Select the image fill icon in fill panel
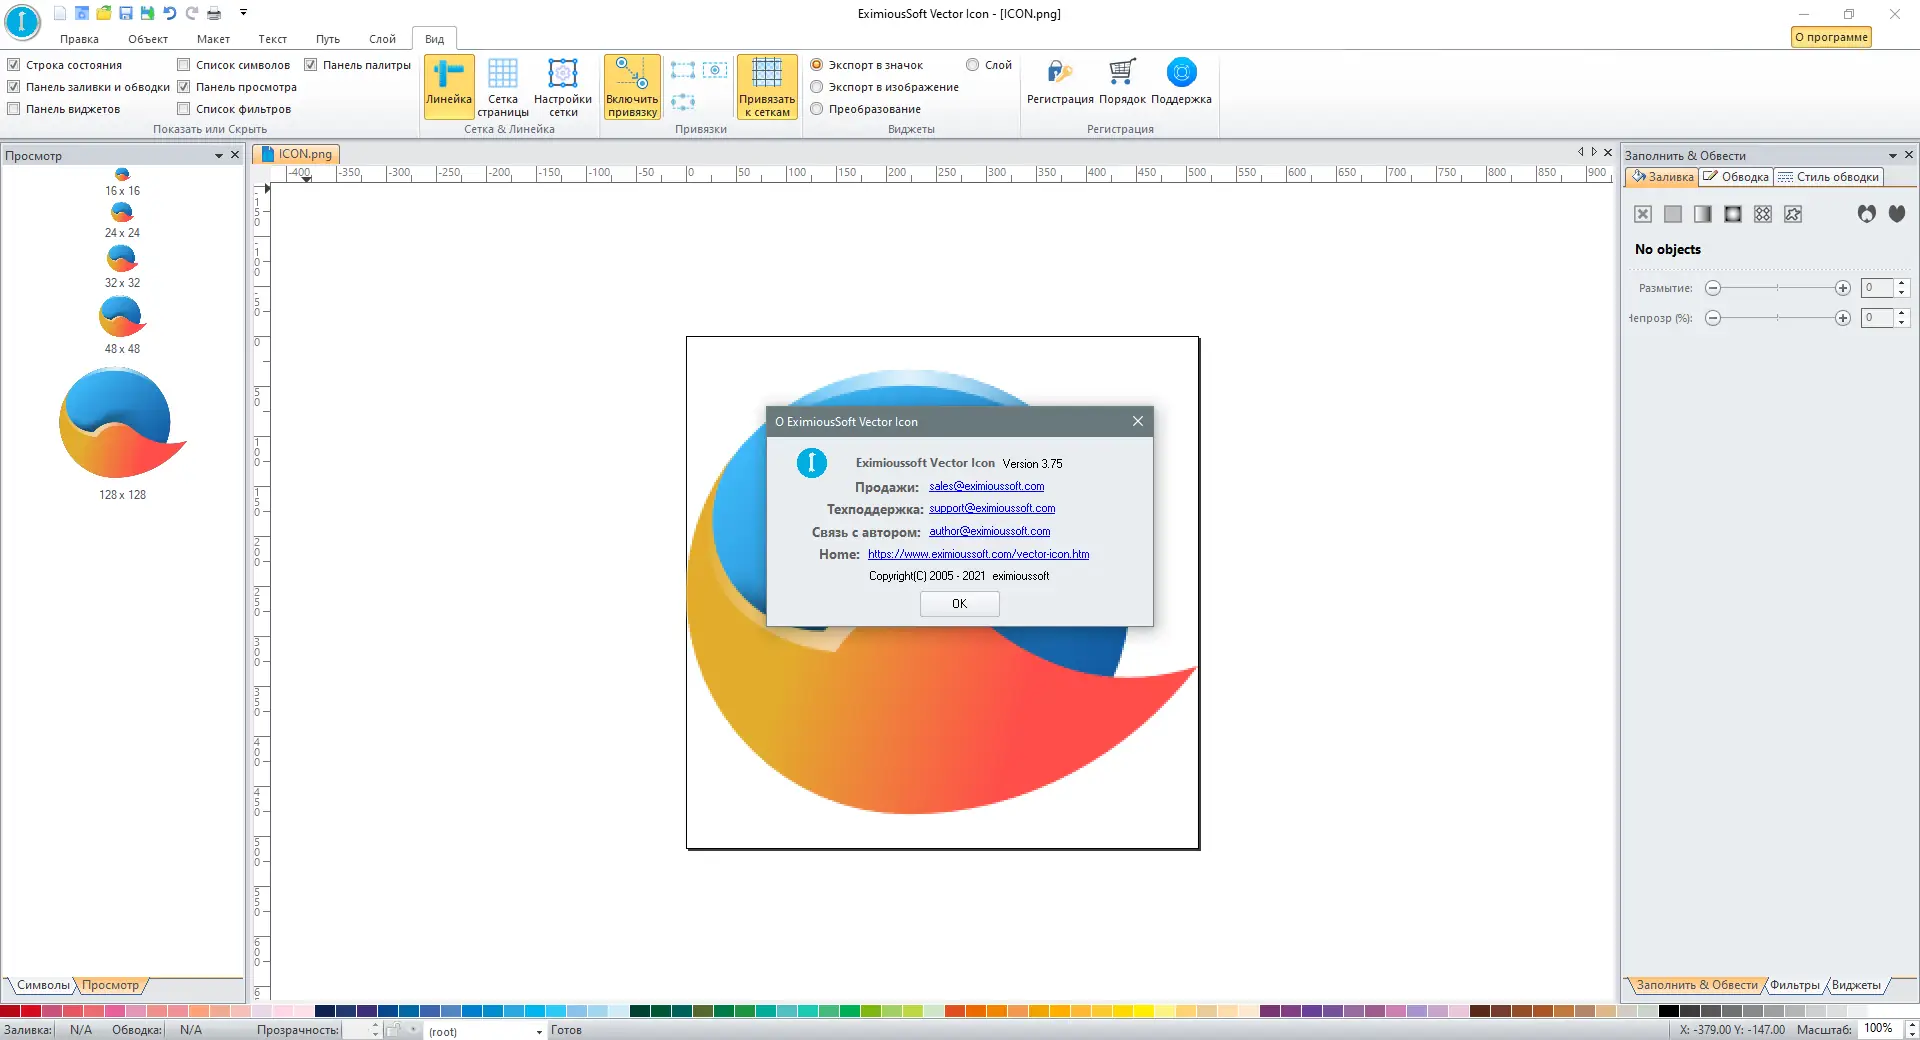This screenshot has height=1040, width=1920. (1793, 214)
